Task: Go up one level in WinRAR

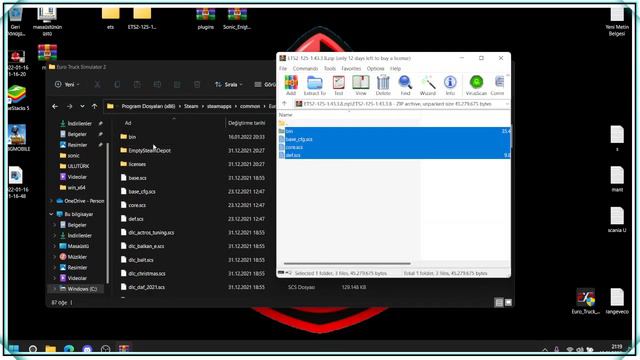Action: click(x=284, y=104)
